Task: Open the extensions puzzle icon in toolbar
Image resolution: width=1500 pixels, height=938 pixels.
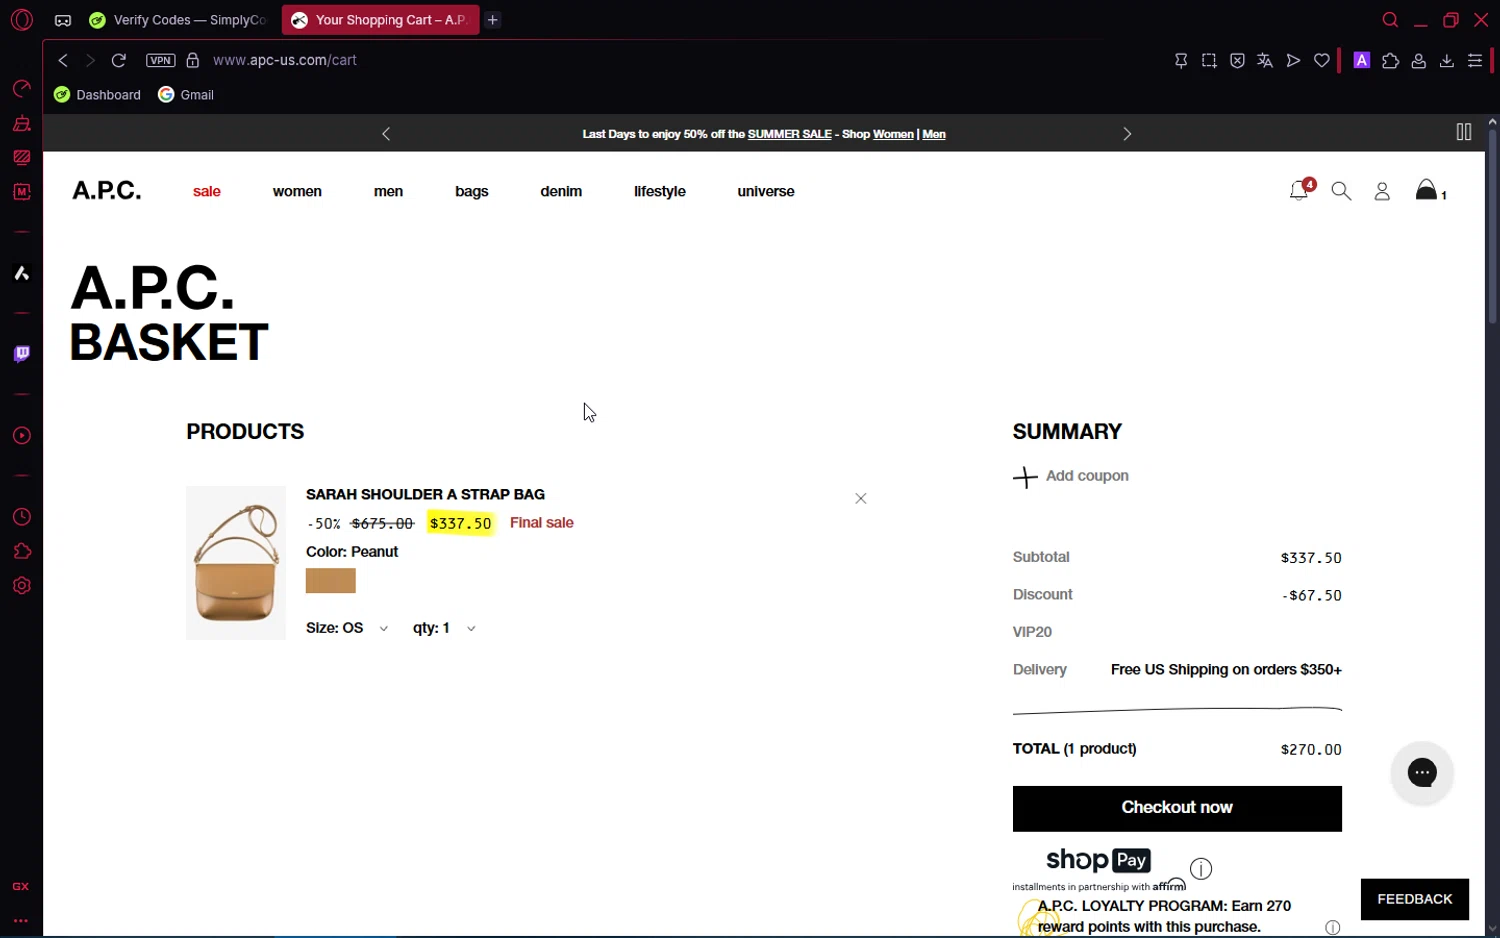Action: point(1390,61)
